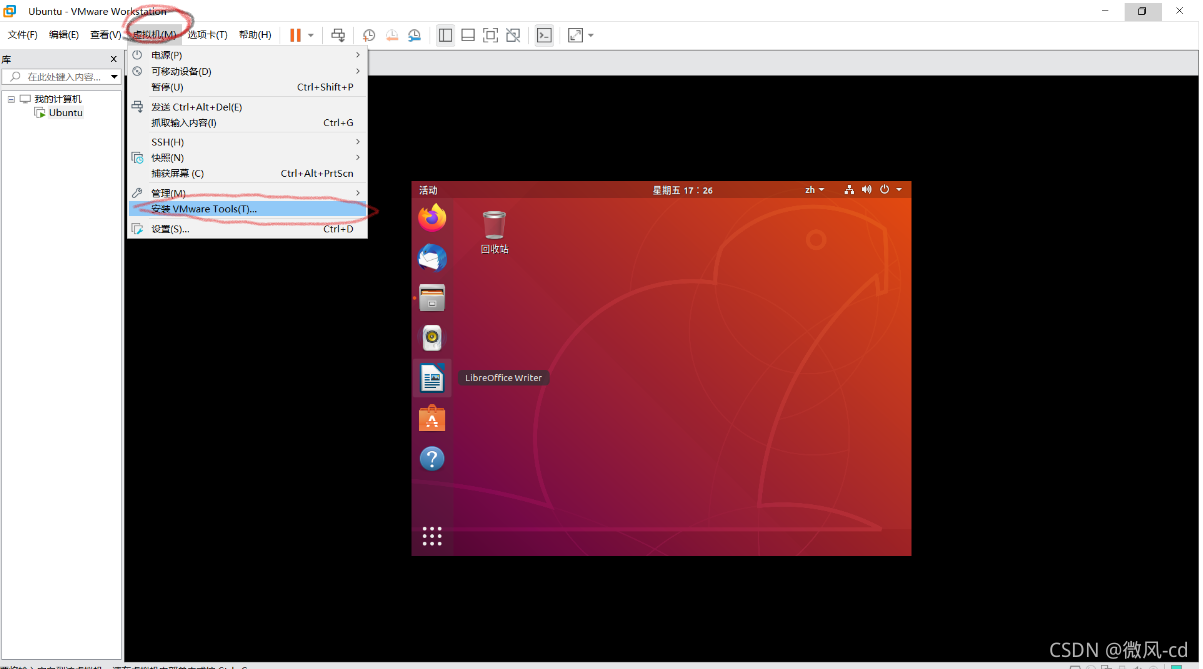
Task: Select 发送 Ctrl+Alt+Del(E) menu entry
Action: coord(247,107)
